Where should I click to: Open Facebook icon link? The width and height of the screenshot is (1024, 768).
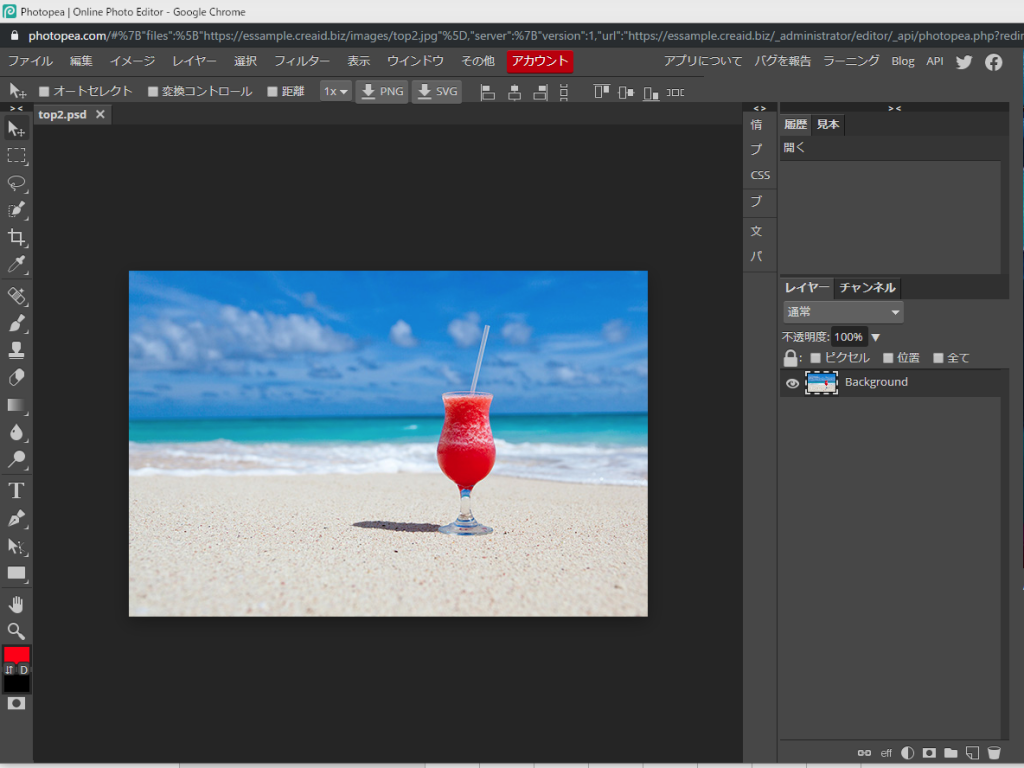[x=993, y=62]
